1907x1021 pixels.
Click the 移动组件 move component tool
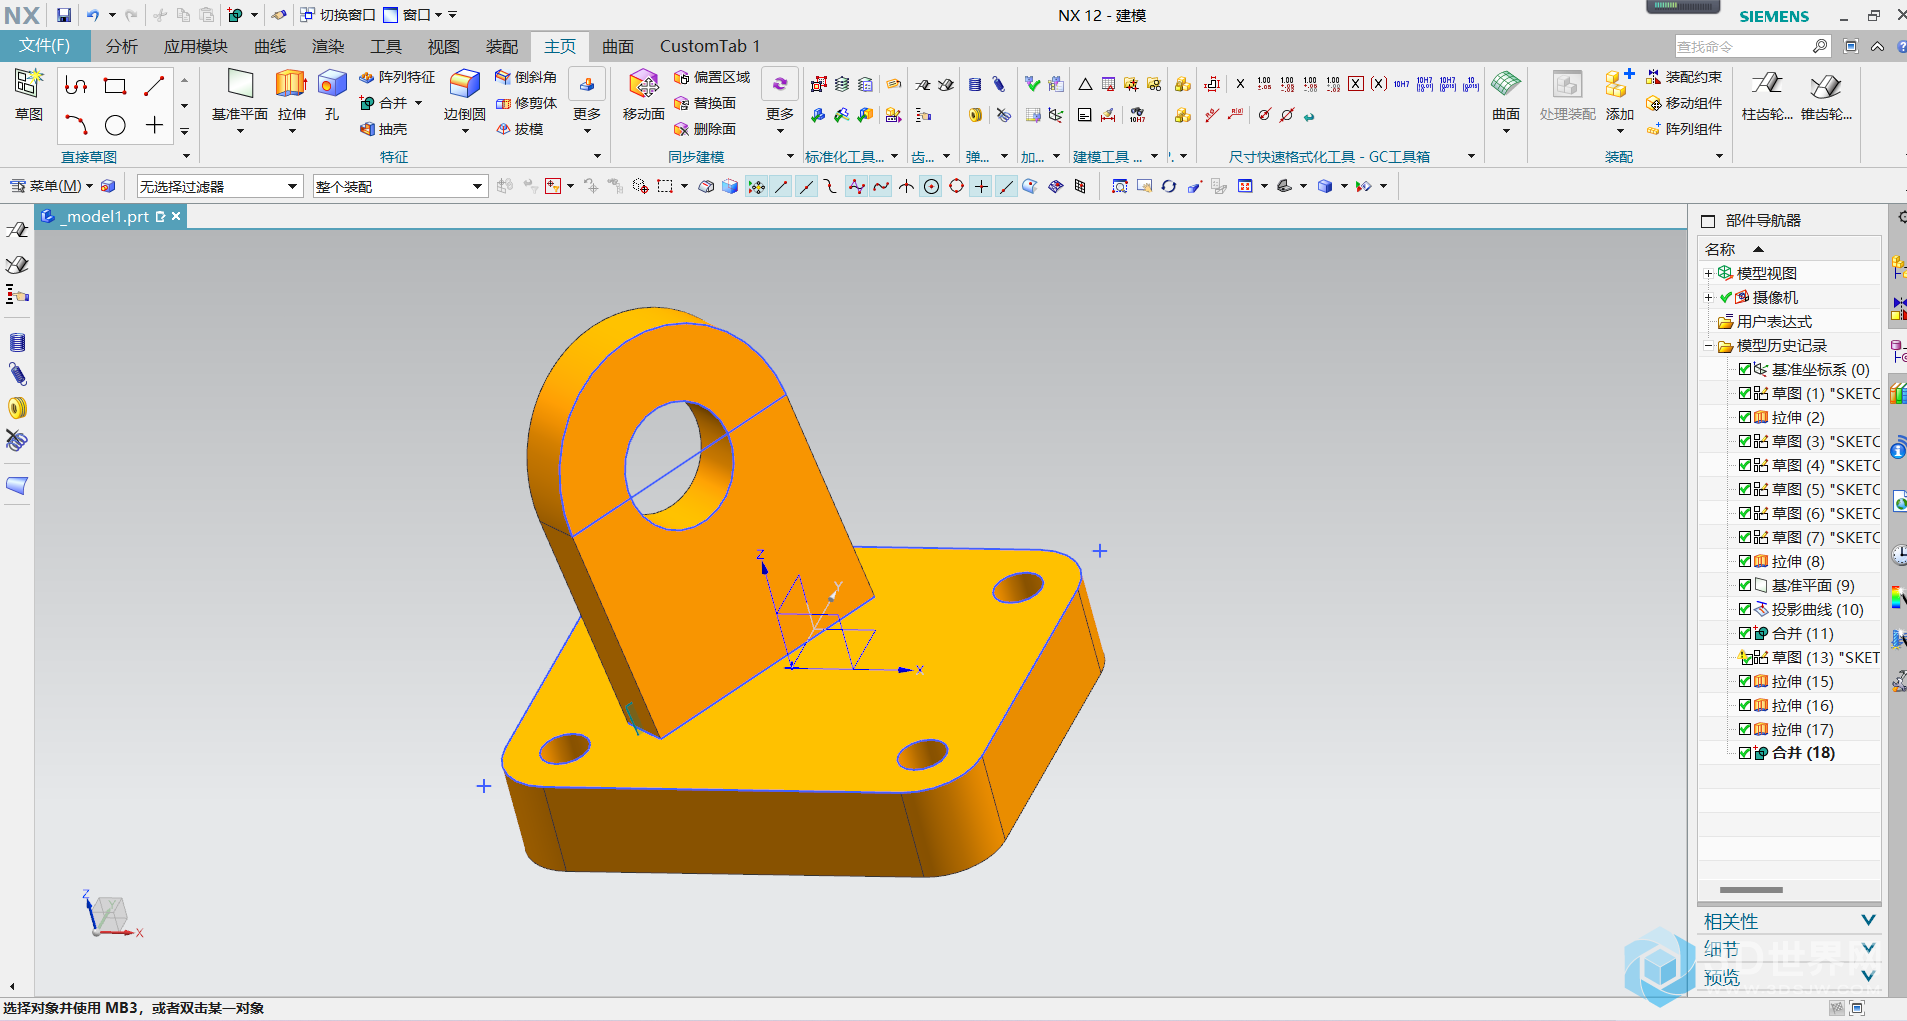tap(1684, 103)
